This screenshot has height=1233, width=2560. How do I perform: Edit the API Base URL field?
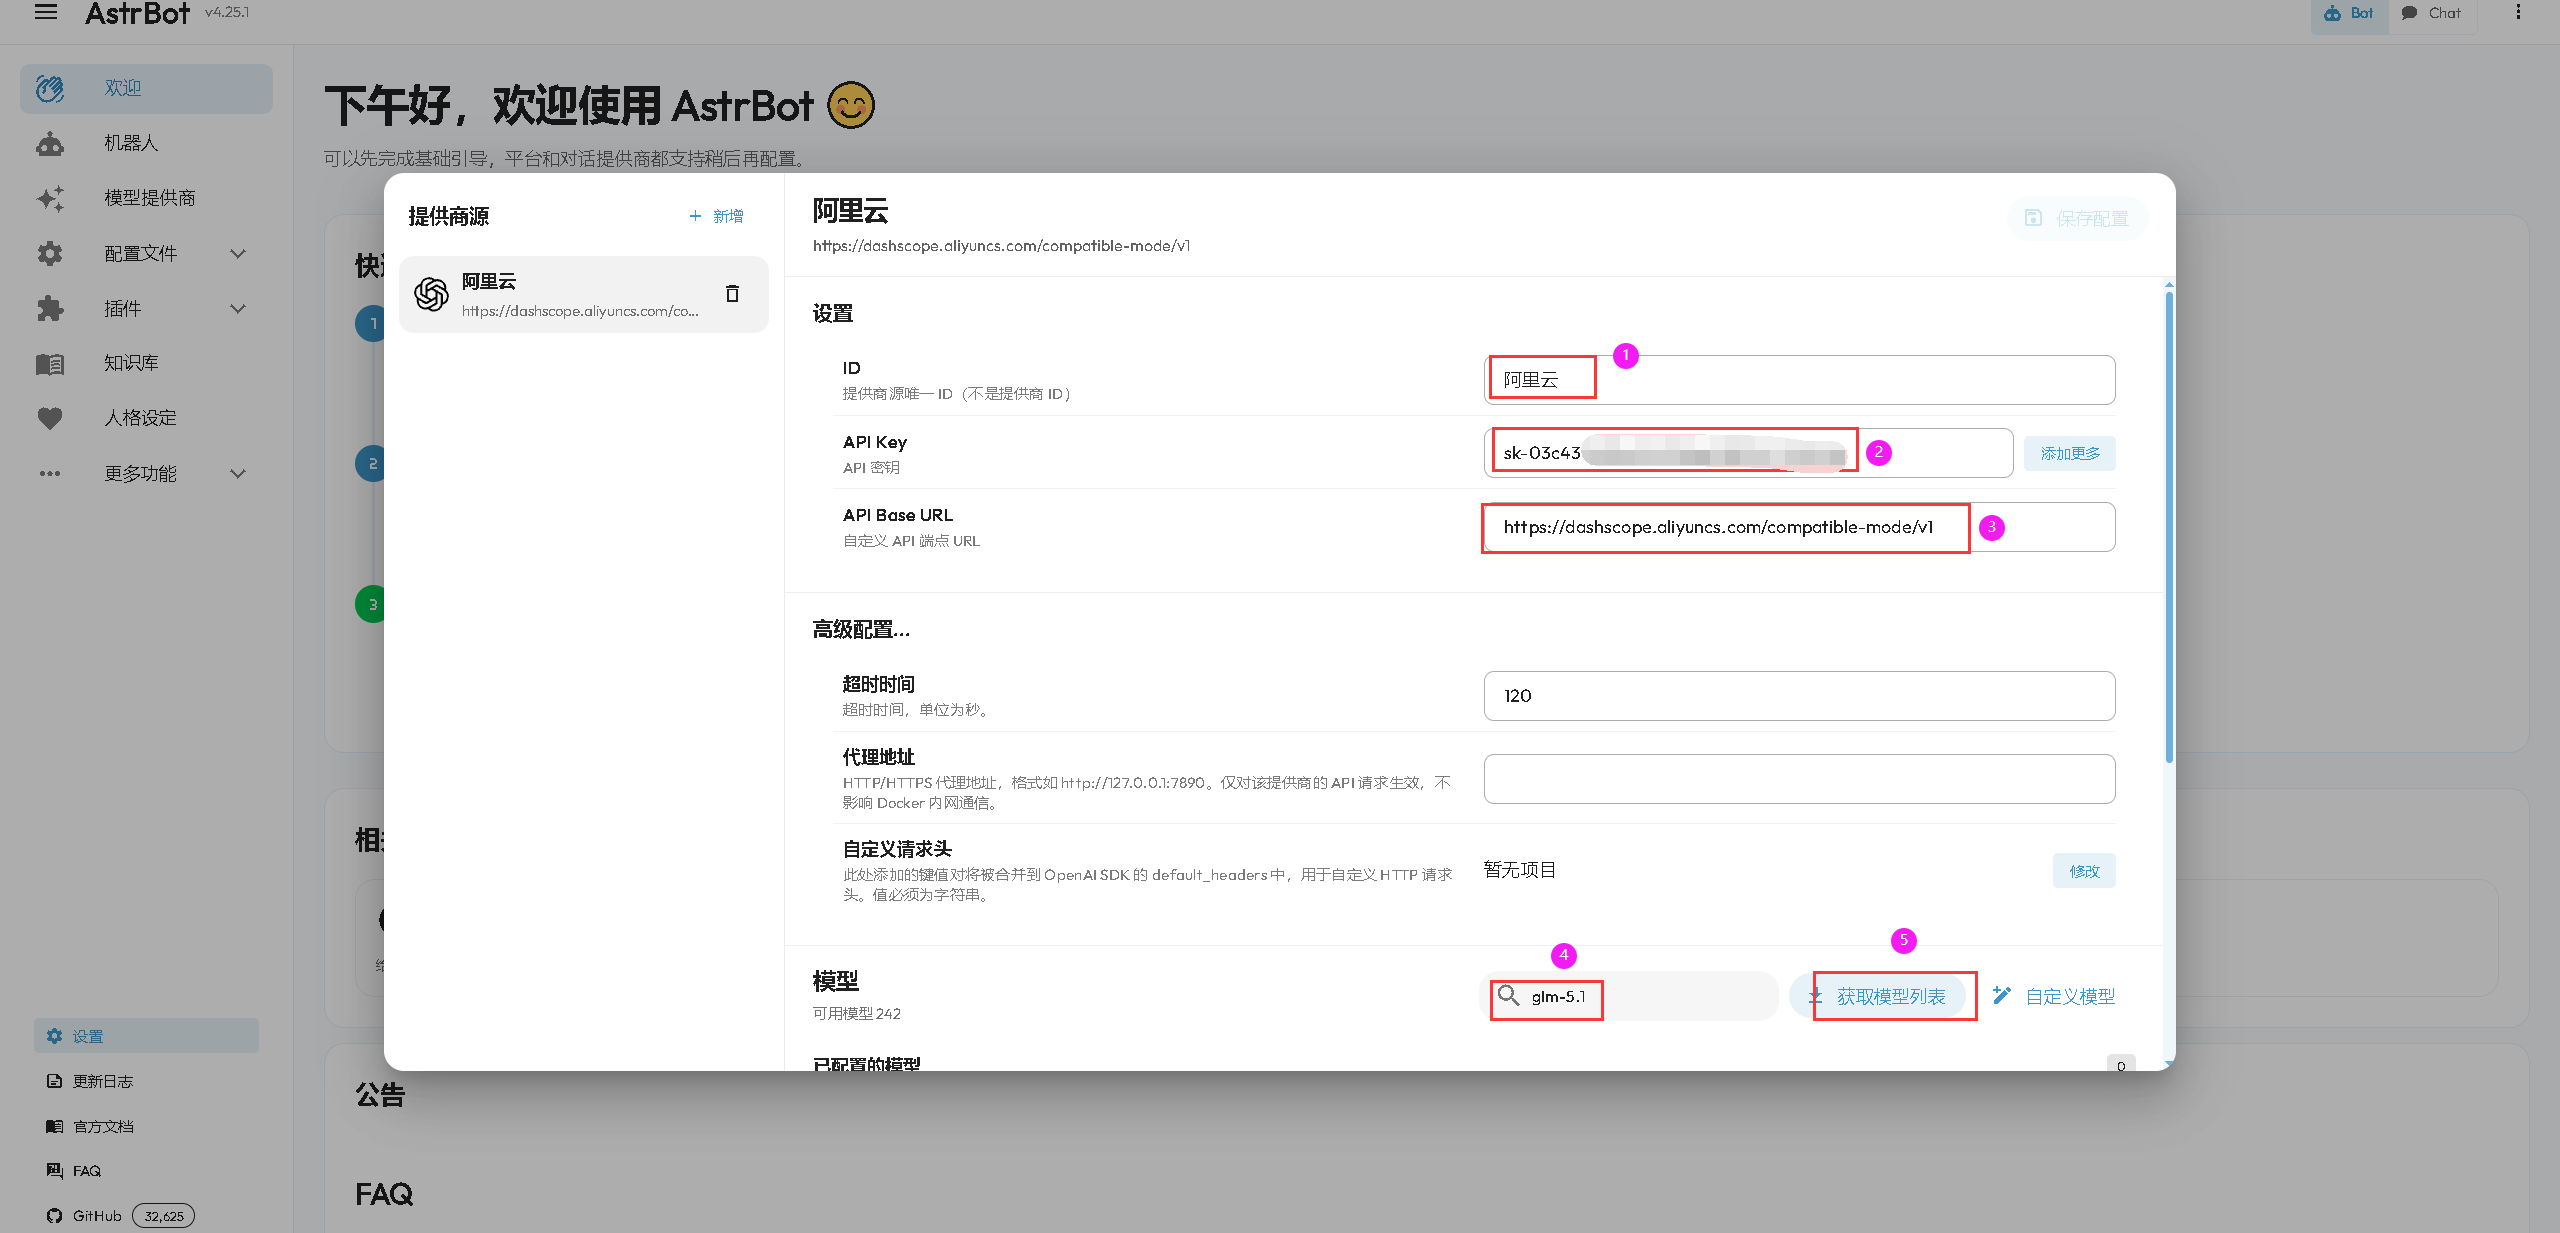(1799, 527)
